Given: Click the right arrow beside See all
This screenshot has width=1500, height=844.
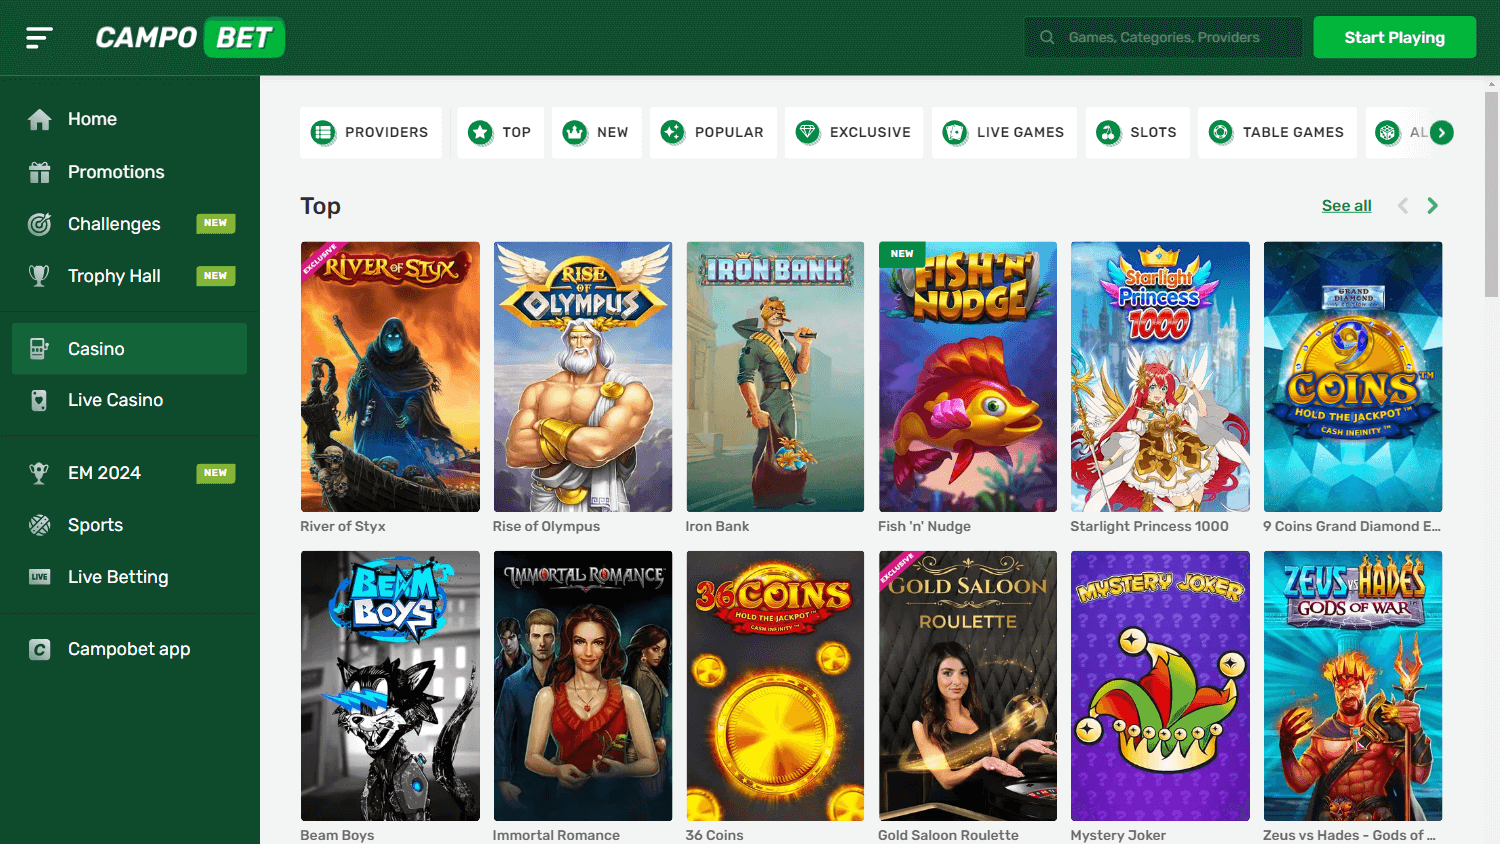Looking at the screenshot, I should [x=1432, y=205].
